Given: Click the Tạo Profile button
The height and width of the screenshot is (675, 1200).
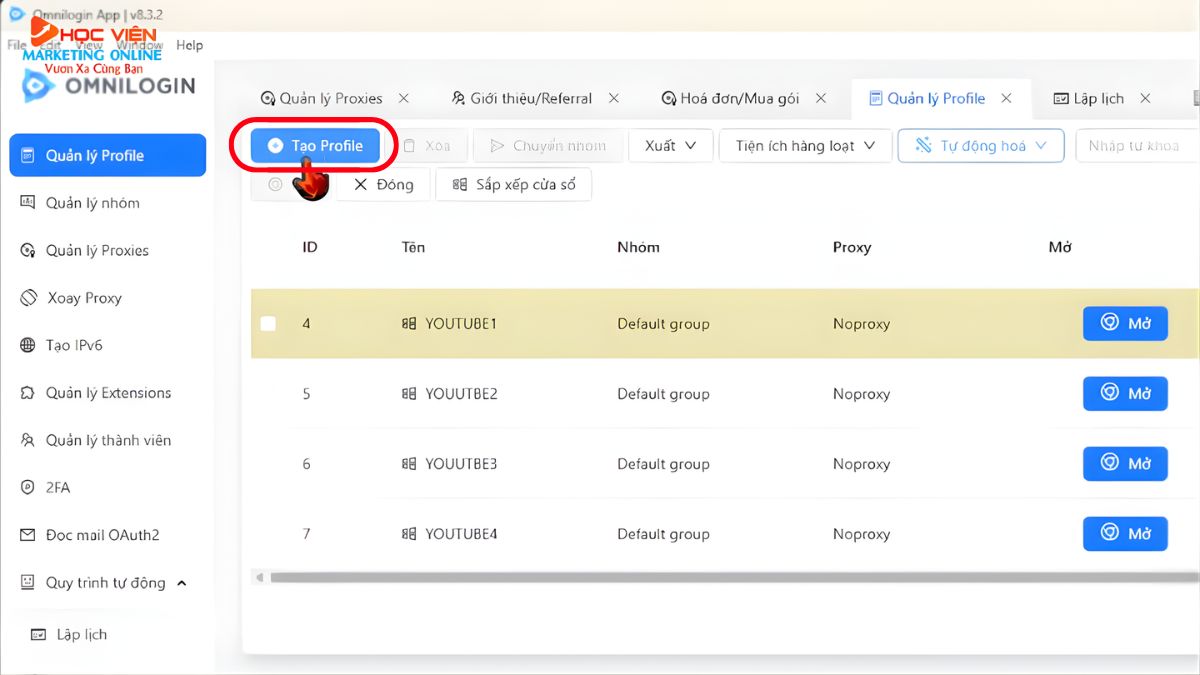Looking at the screenshot, I should (x=315, y=146).
